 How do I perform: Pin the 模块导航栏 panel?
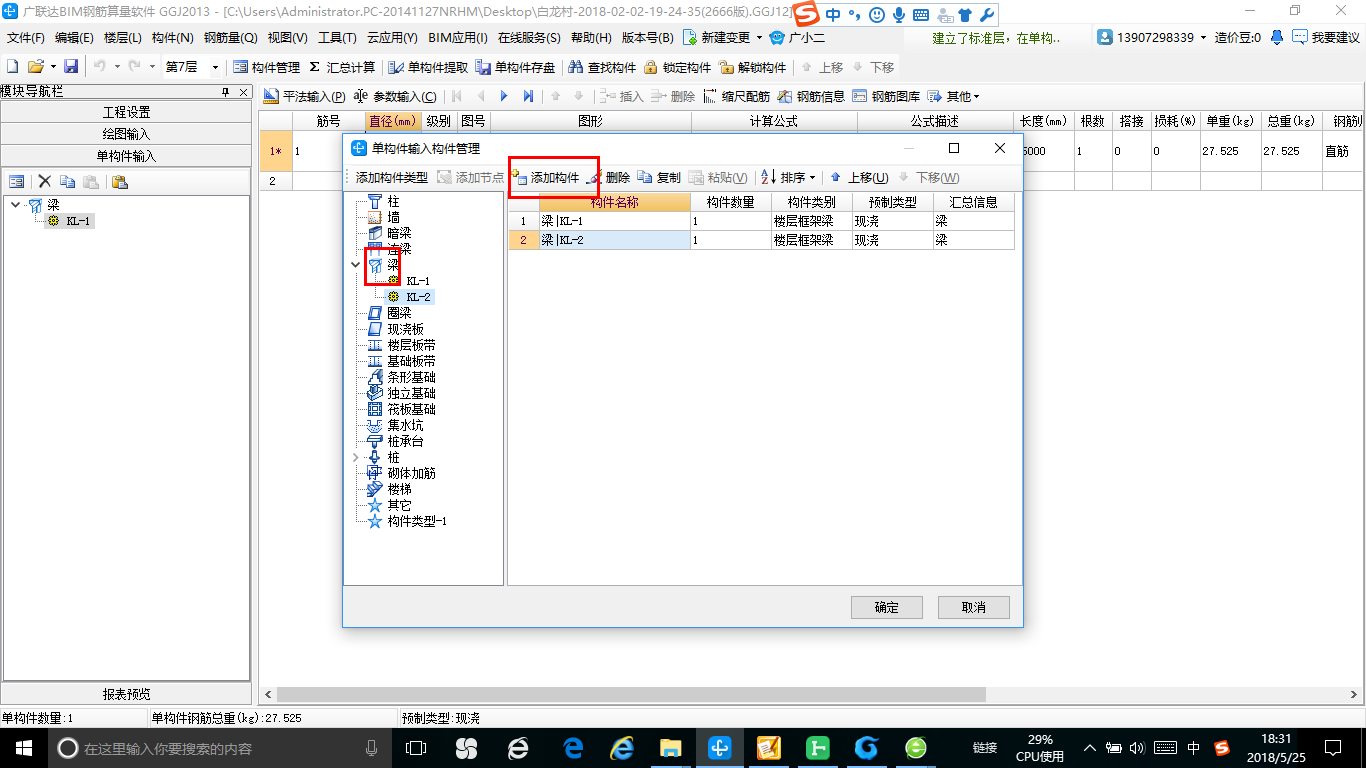[226, 92]
